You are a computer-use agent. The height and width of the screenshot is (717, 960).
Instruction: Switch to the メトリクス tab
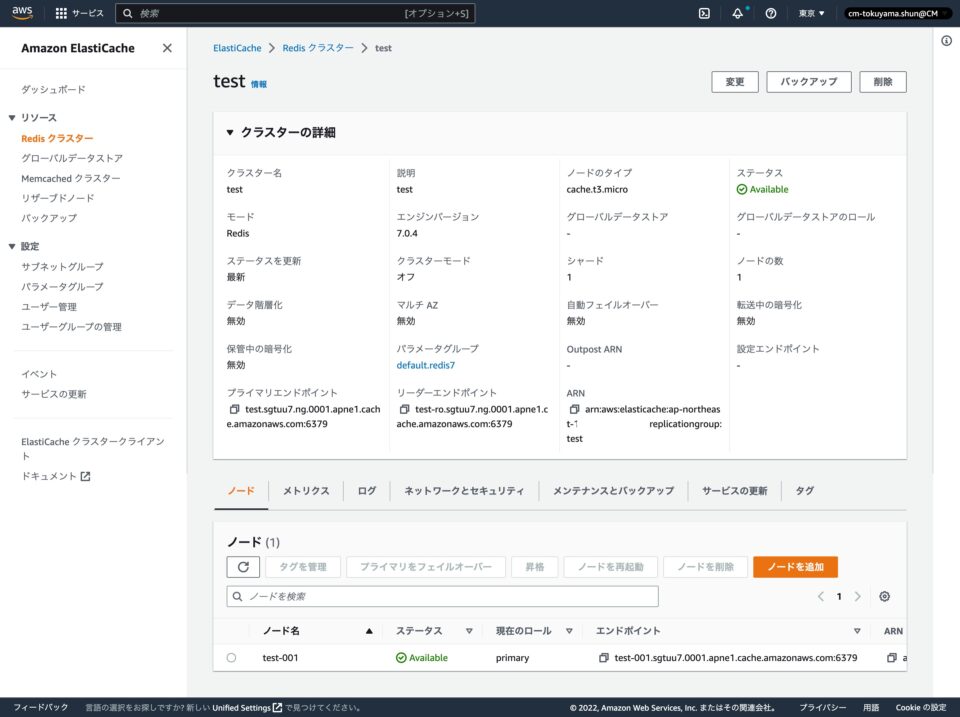pos(306,490)
